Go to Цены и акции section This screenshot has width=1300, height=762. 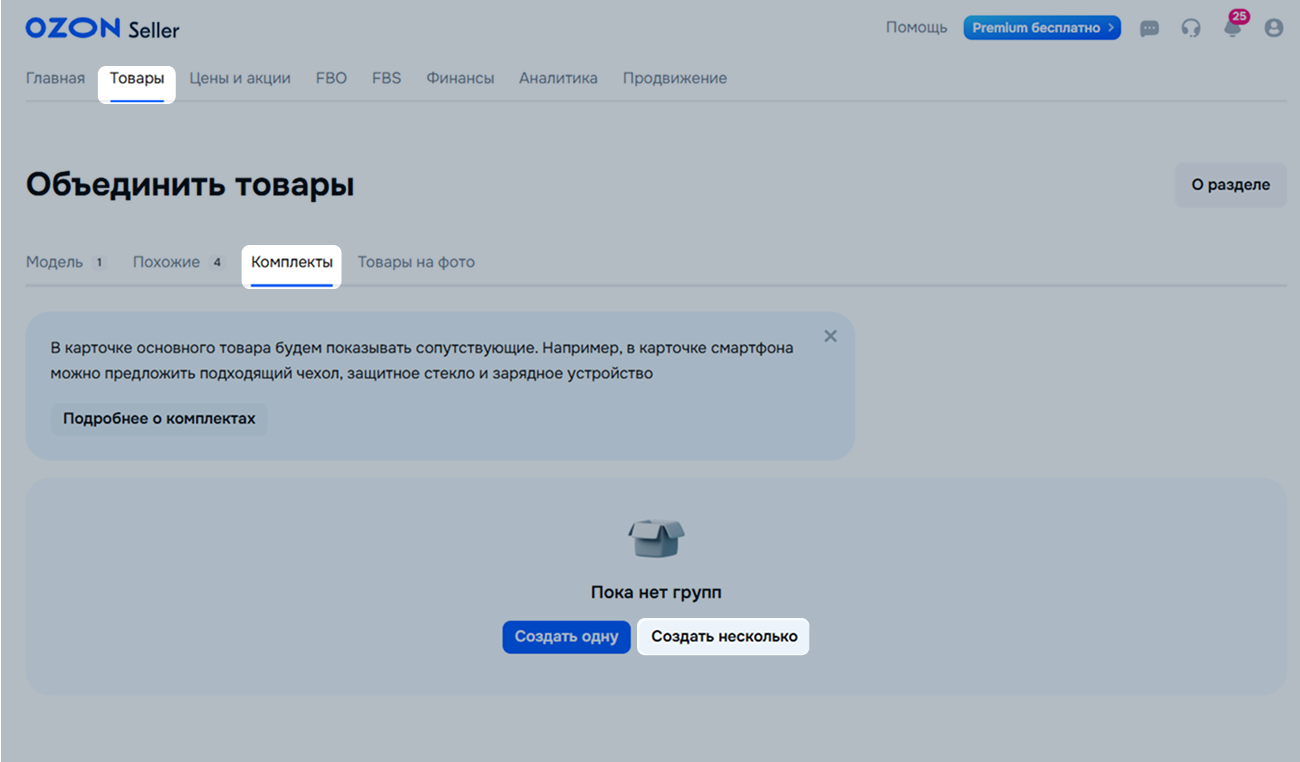tap(240, 78)
